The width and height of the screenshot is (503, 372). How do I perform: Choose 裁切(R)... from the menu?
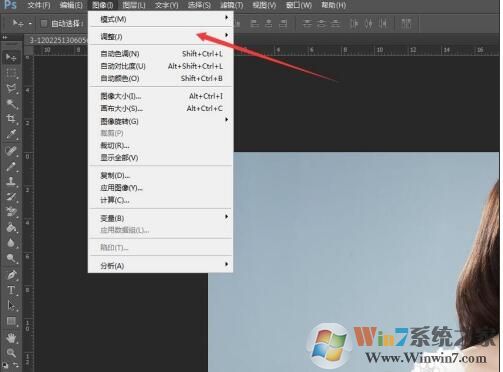160,145
